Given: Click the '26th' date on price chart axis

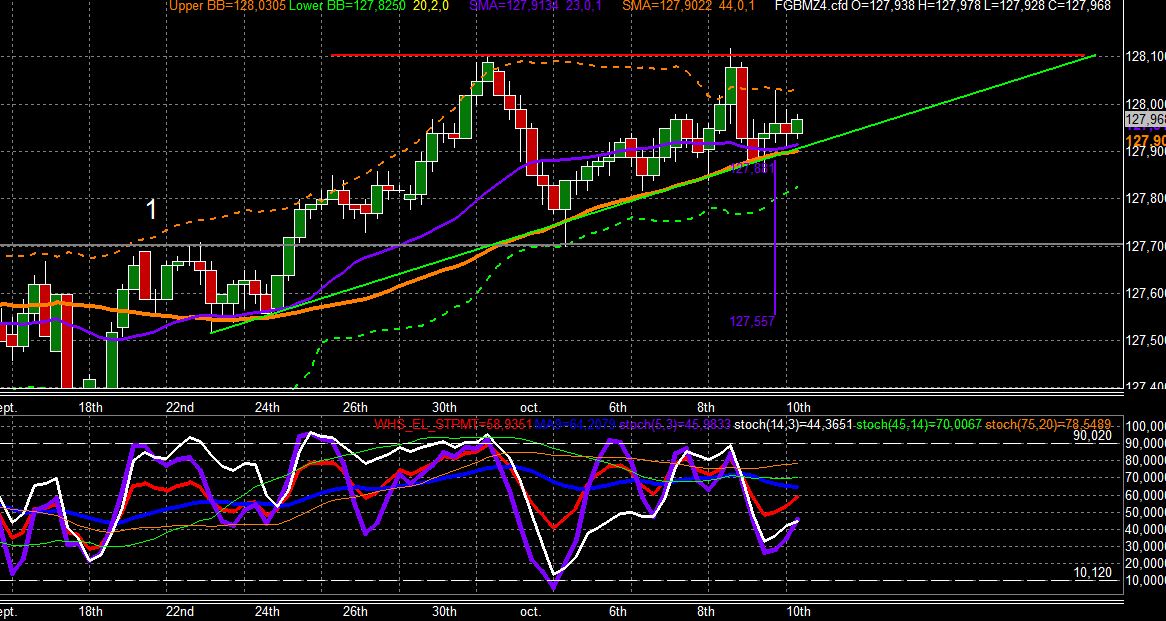Looking at the screenshot, I should point(355,407).
